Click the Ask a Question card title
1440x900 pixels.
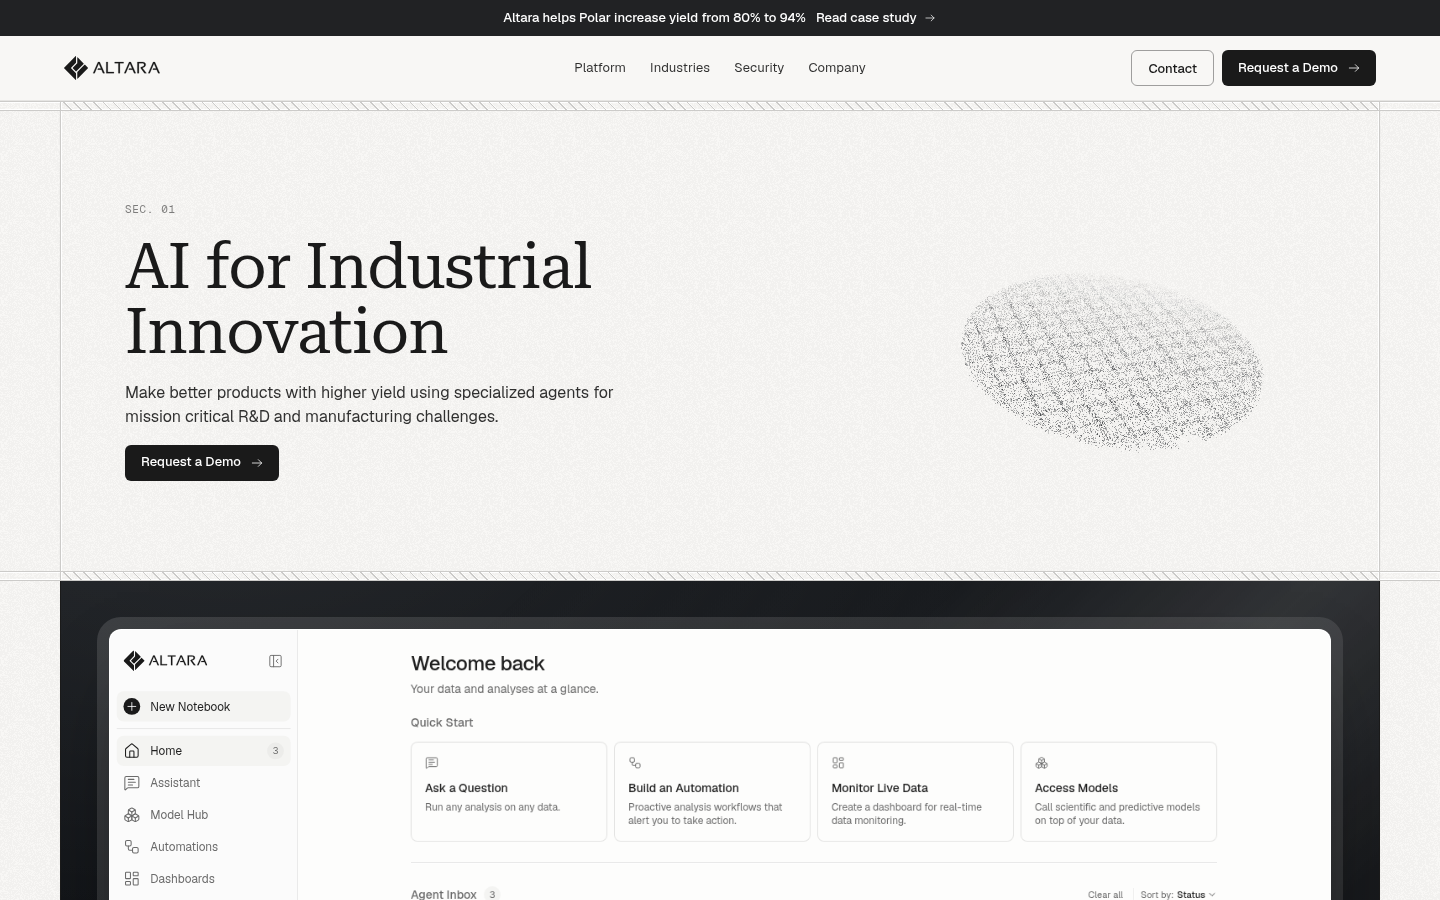point(466,788)
